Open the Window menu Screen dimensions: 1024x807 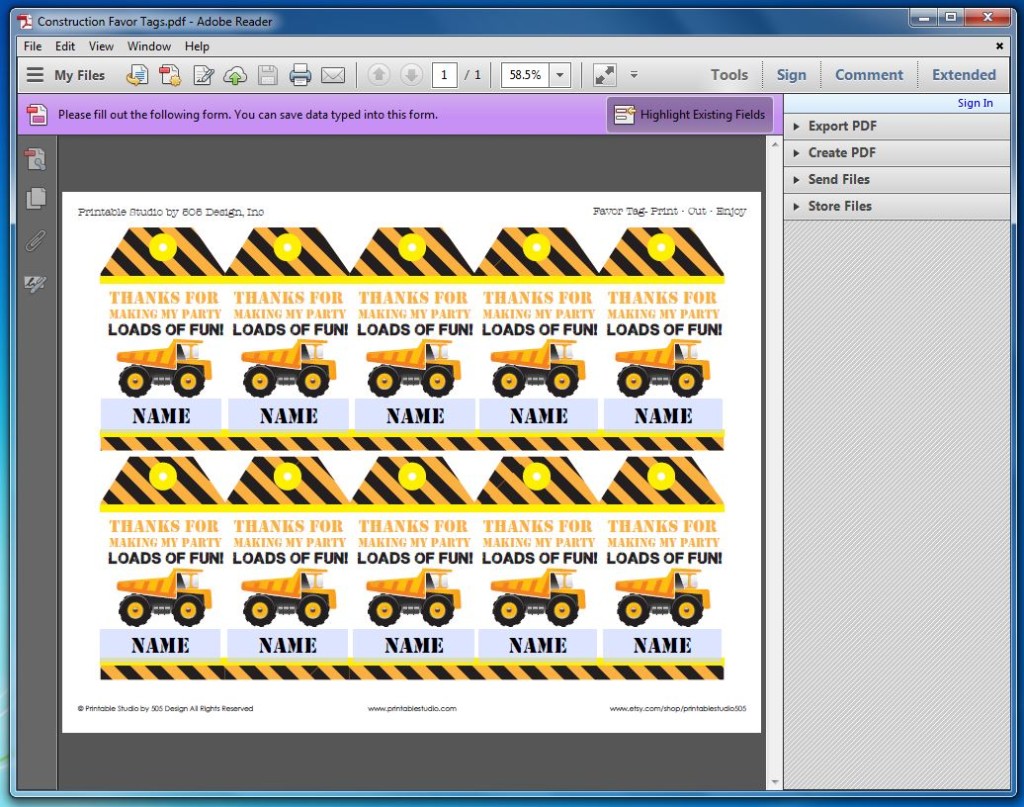pos(149,46)
